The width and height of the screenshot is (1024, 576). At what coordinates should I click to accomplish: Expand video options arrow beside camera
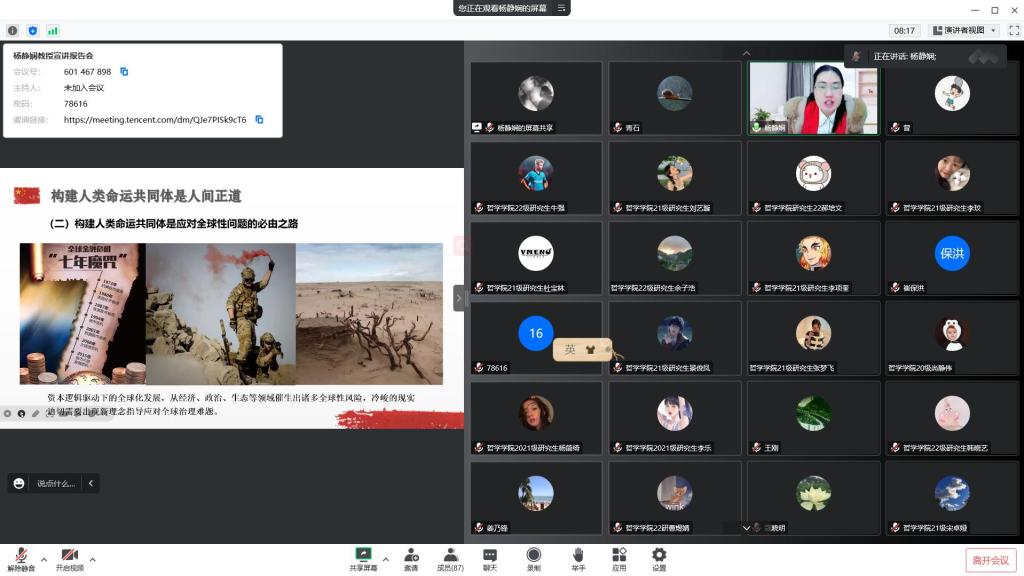(93, 559)
